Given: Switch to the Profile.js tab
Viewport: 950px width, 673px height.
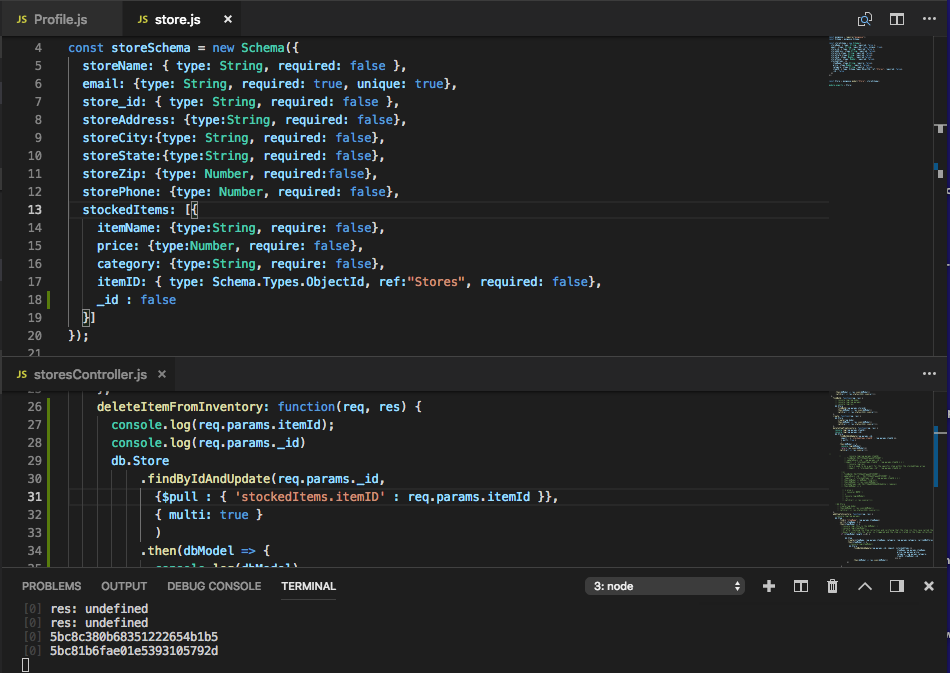Looking at the screenshot, I should [x=60, y=18].
